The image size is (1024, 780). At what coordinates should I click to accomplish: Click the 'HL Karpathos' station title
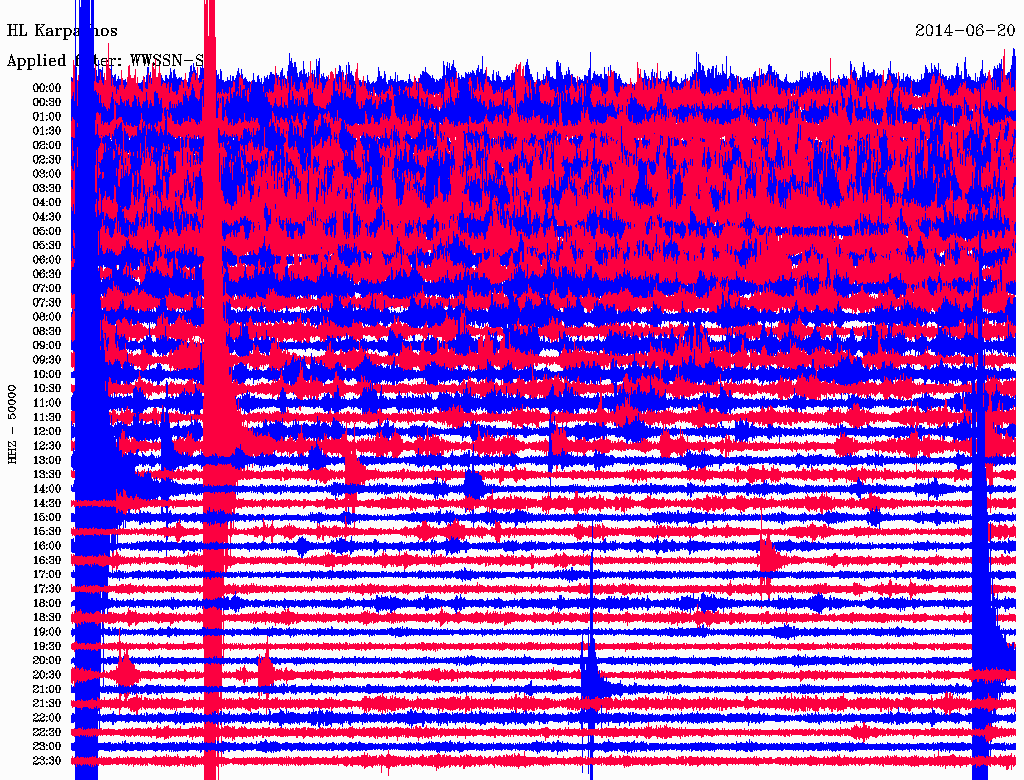(62, 31)
